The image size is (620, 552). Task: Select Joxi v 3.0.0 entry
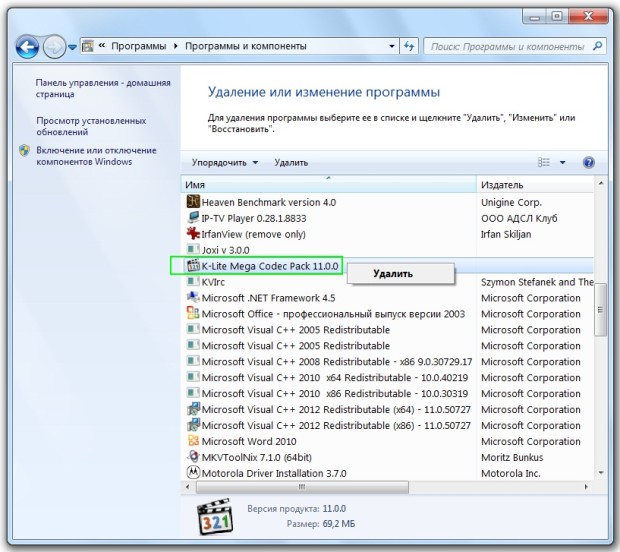pos(225,250)
